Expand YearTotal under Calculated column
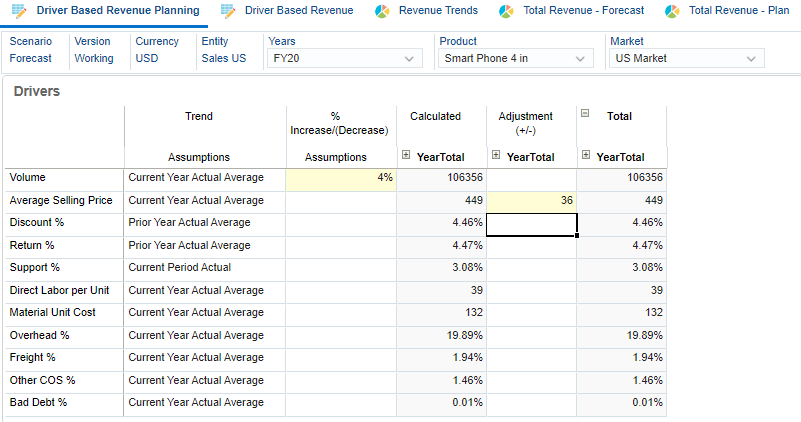 click(x=406, y=154)
